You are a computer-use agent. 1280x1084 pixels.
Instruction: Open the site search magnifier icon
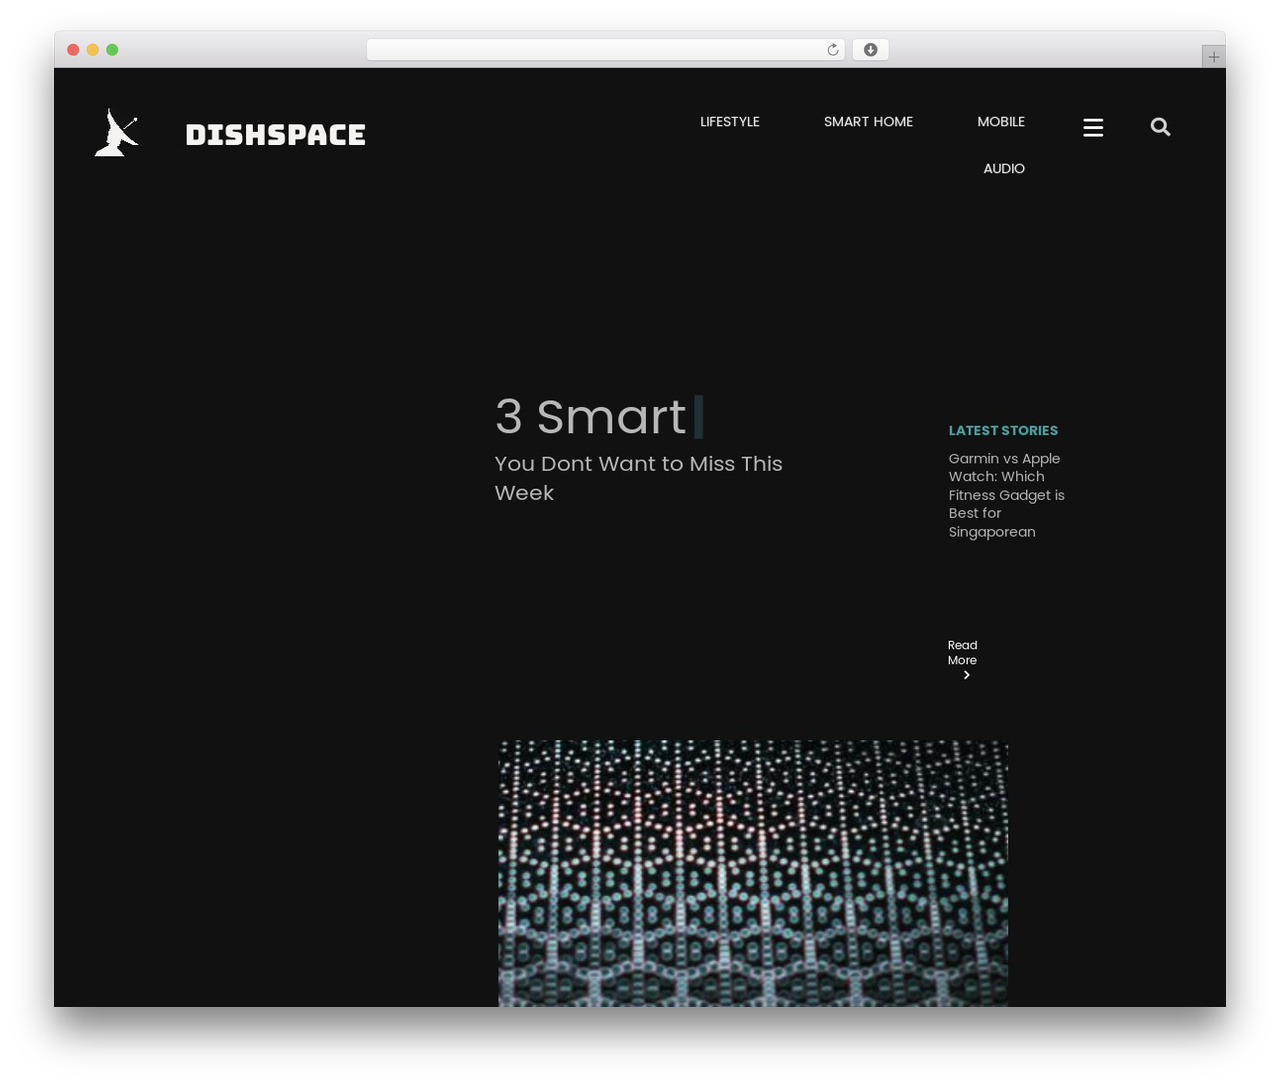pos(1160,127)
